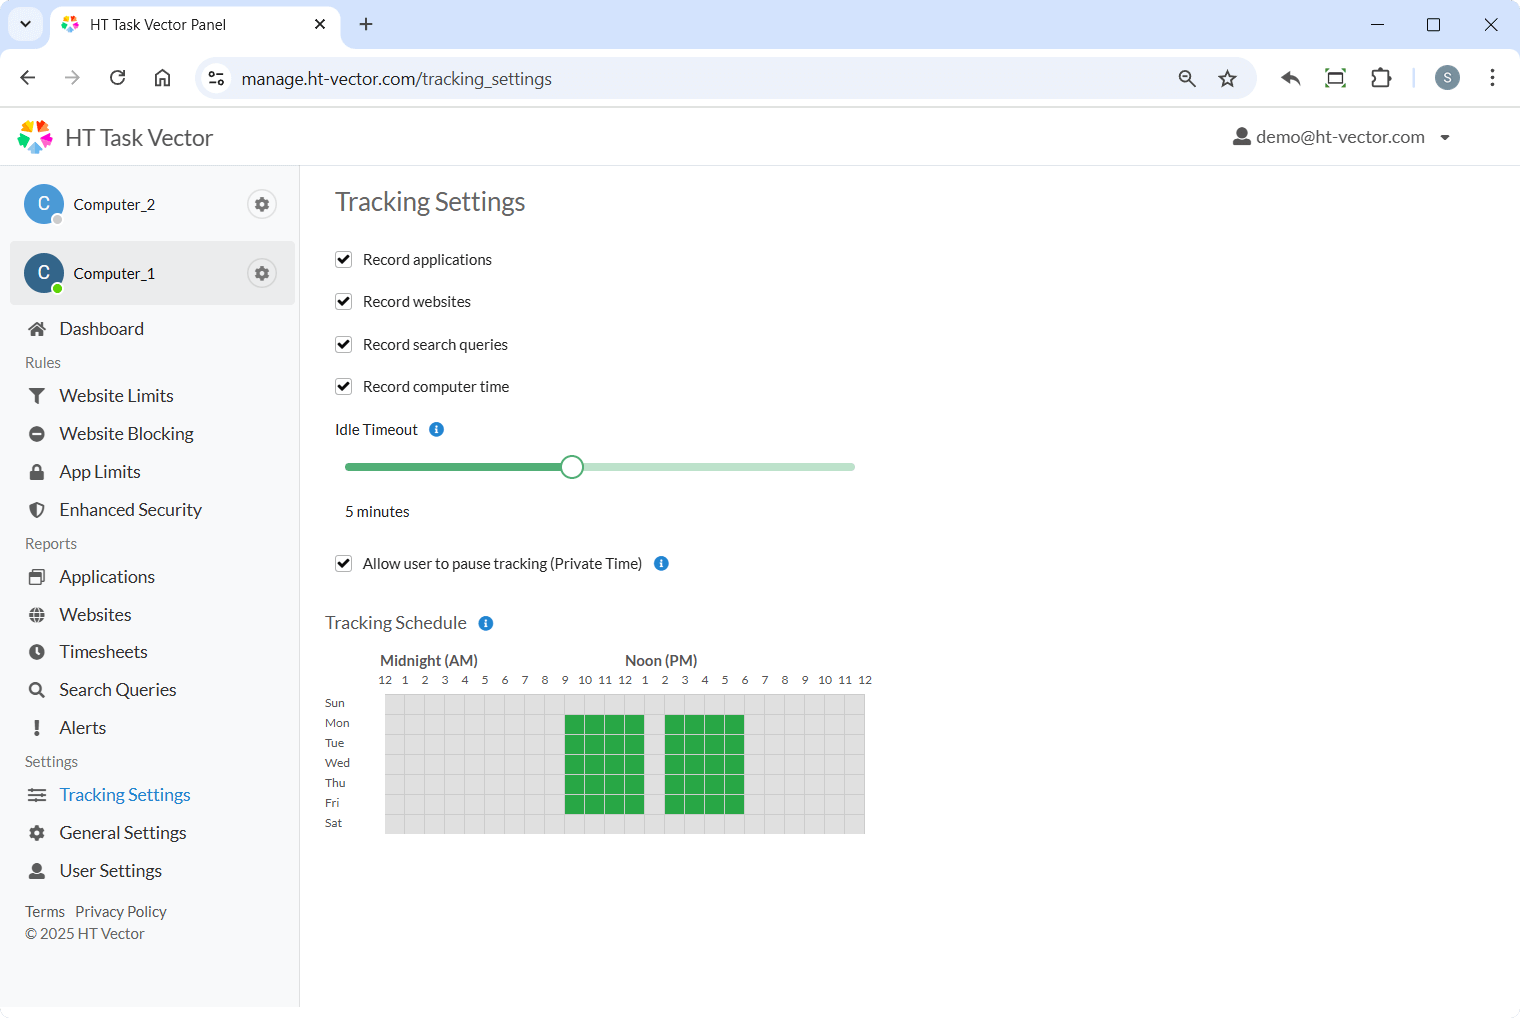Open Enhanced Security settings

pos(130,509)
